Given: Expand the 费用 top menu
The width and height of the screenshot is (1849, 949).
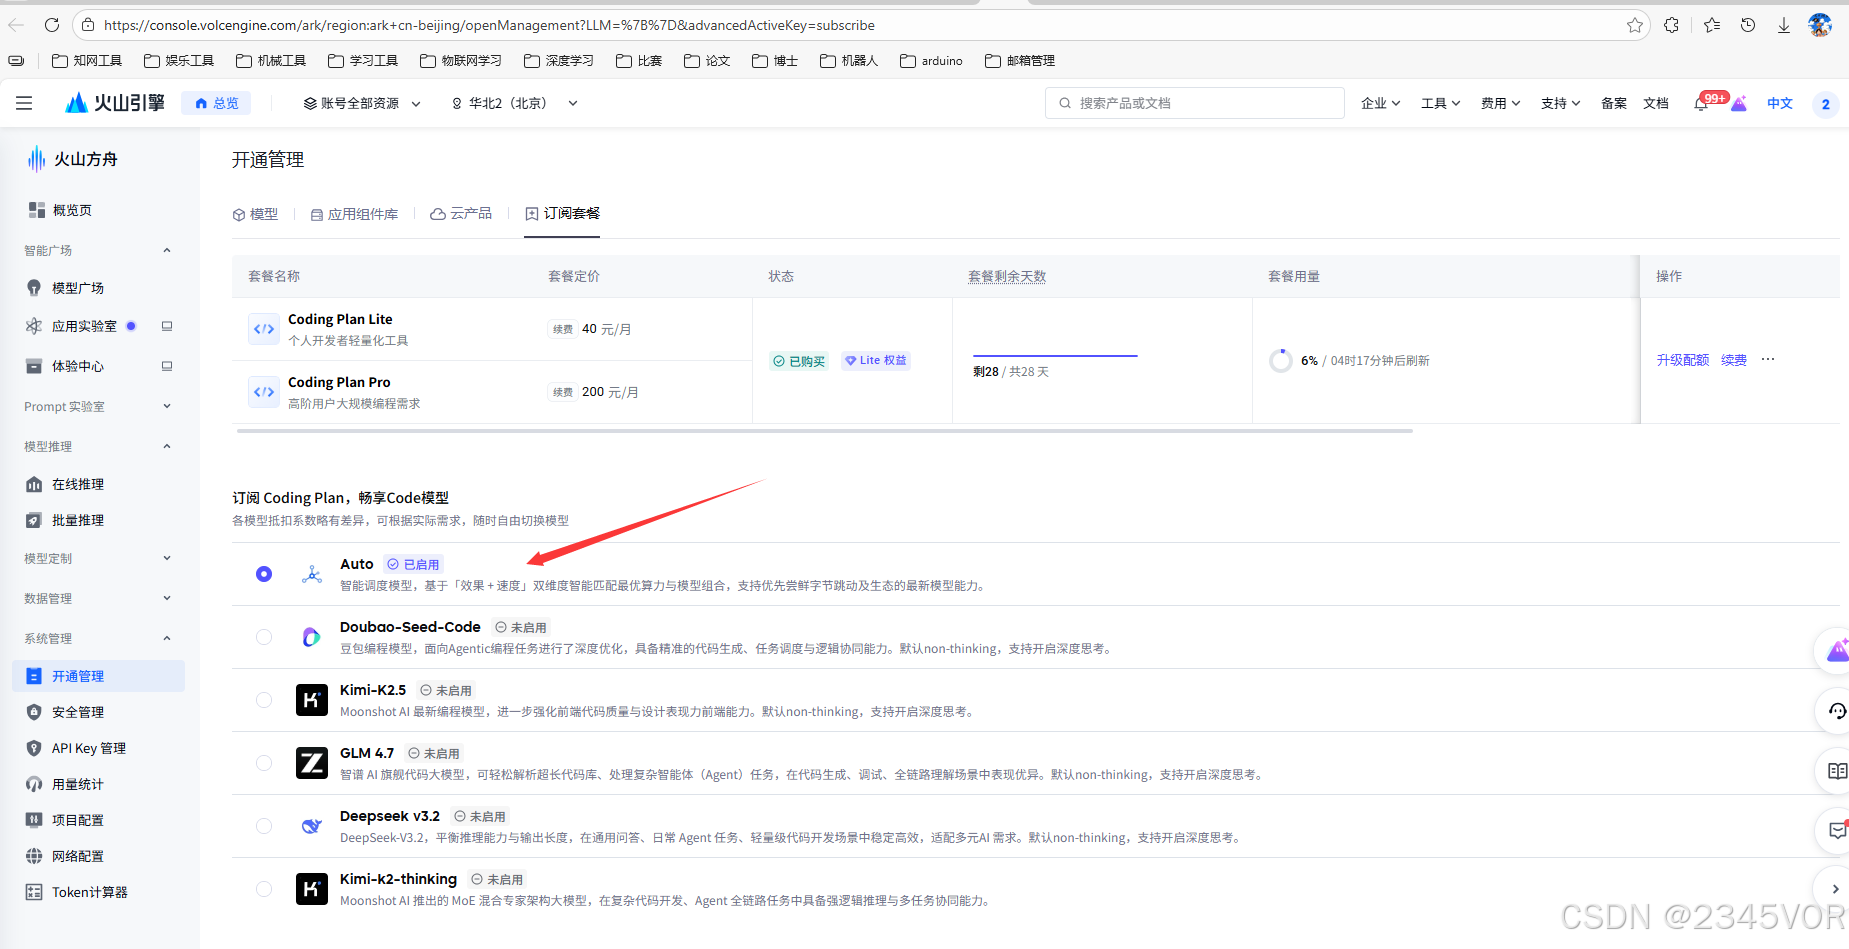Looking at the screenshot, I should point(1500,103).
